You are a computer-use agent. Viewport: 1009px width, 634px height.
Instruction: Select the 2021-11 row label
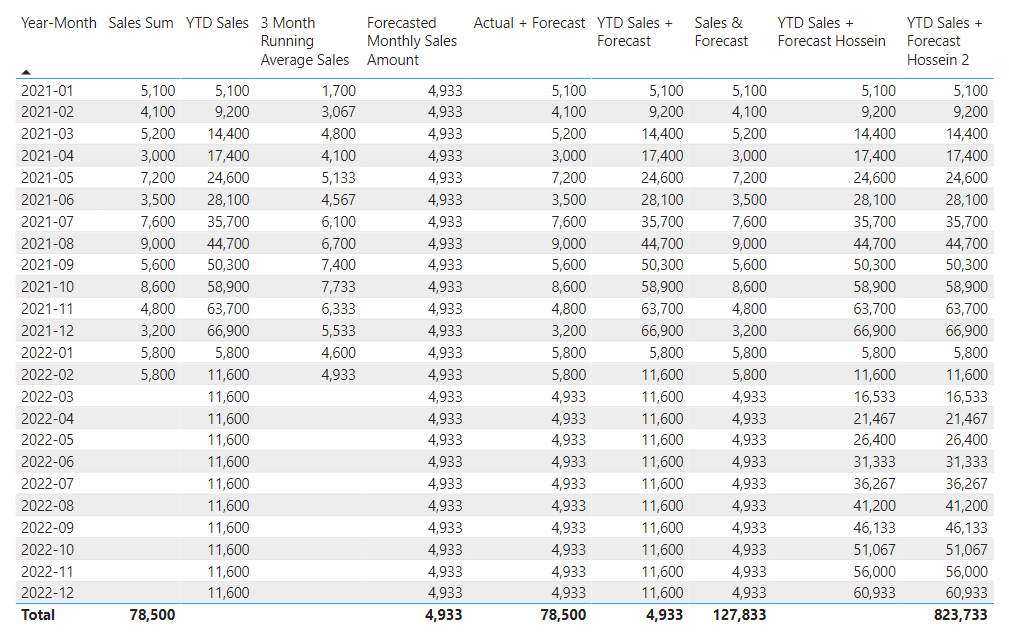point(48,308)
